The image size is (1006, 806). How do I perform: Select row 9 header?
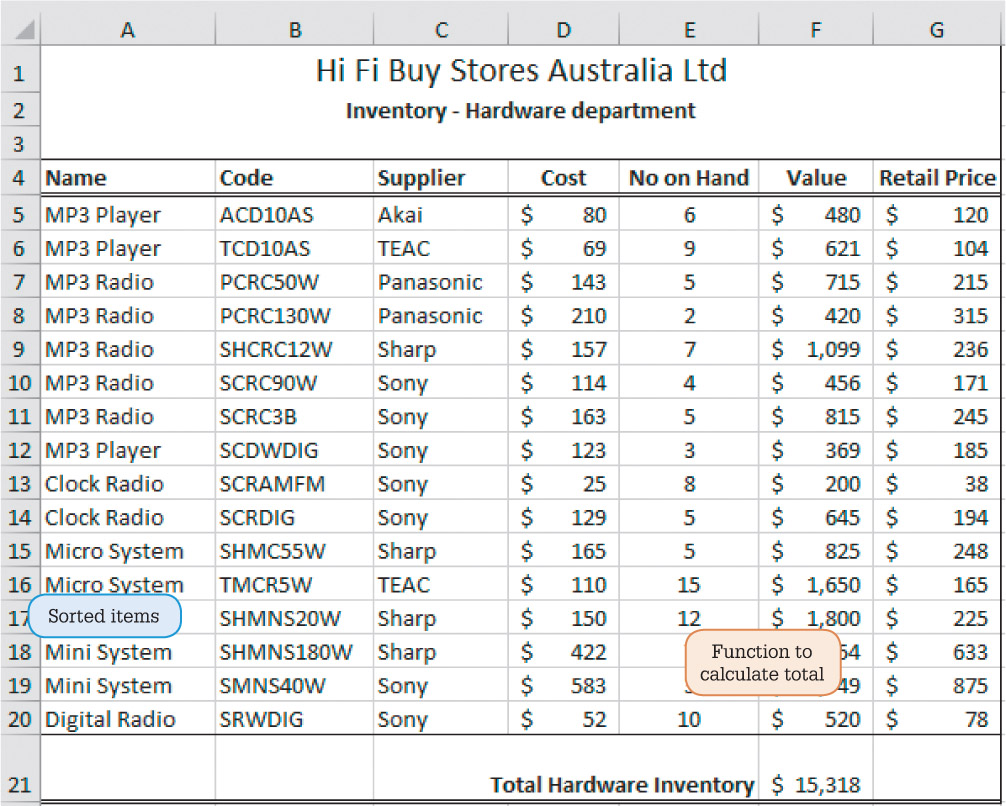tap(20, 349)
